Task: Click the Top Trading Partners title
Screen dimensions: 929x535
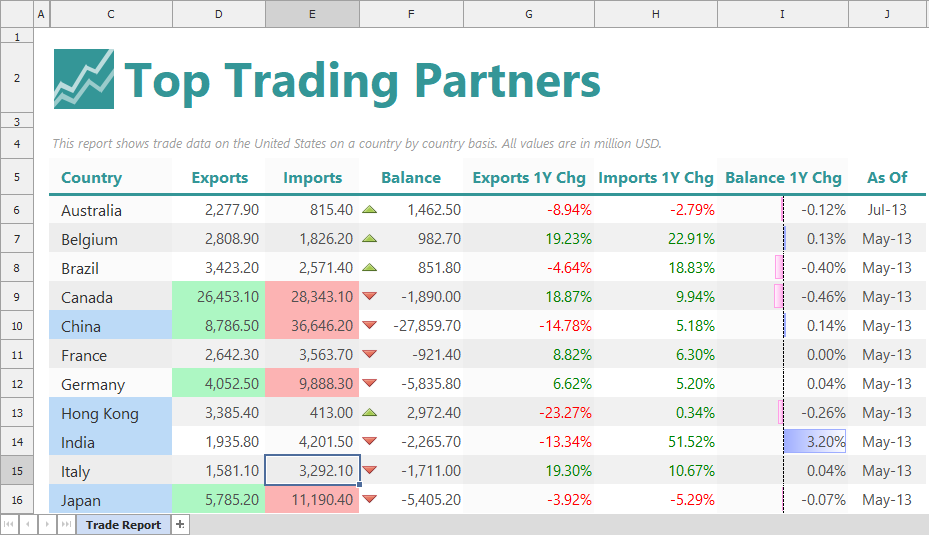Action: click(x=362, y=80)
